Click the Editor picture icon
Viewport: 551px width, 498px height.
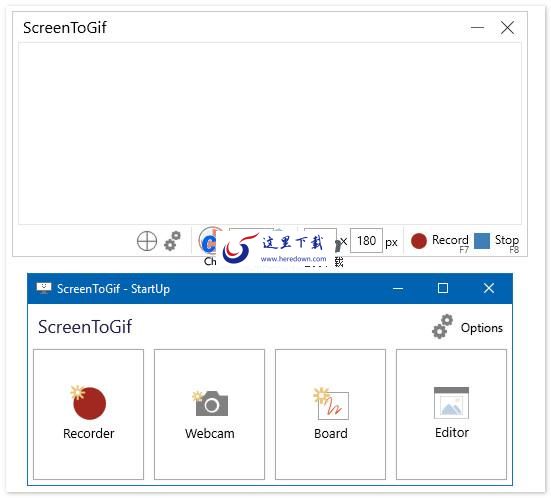(452, 403)
